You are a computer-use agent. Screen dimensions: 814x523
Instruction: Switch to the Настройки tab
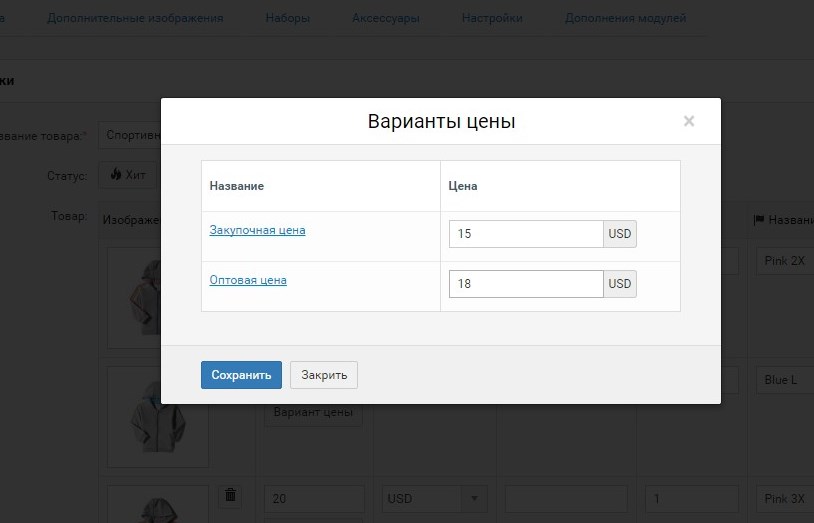coord(492,18)
